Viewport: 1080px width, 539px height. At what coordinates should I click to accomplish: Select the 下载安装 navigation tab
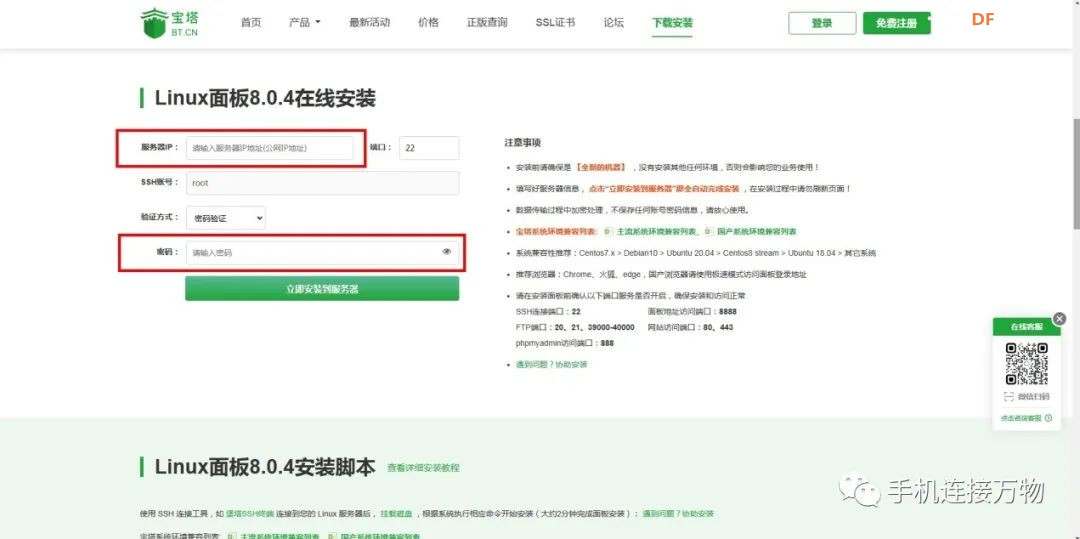point(672,23)
